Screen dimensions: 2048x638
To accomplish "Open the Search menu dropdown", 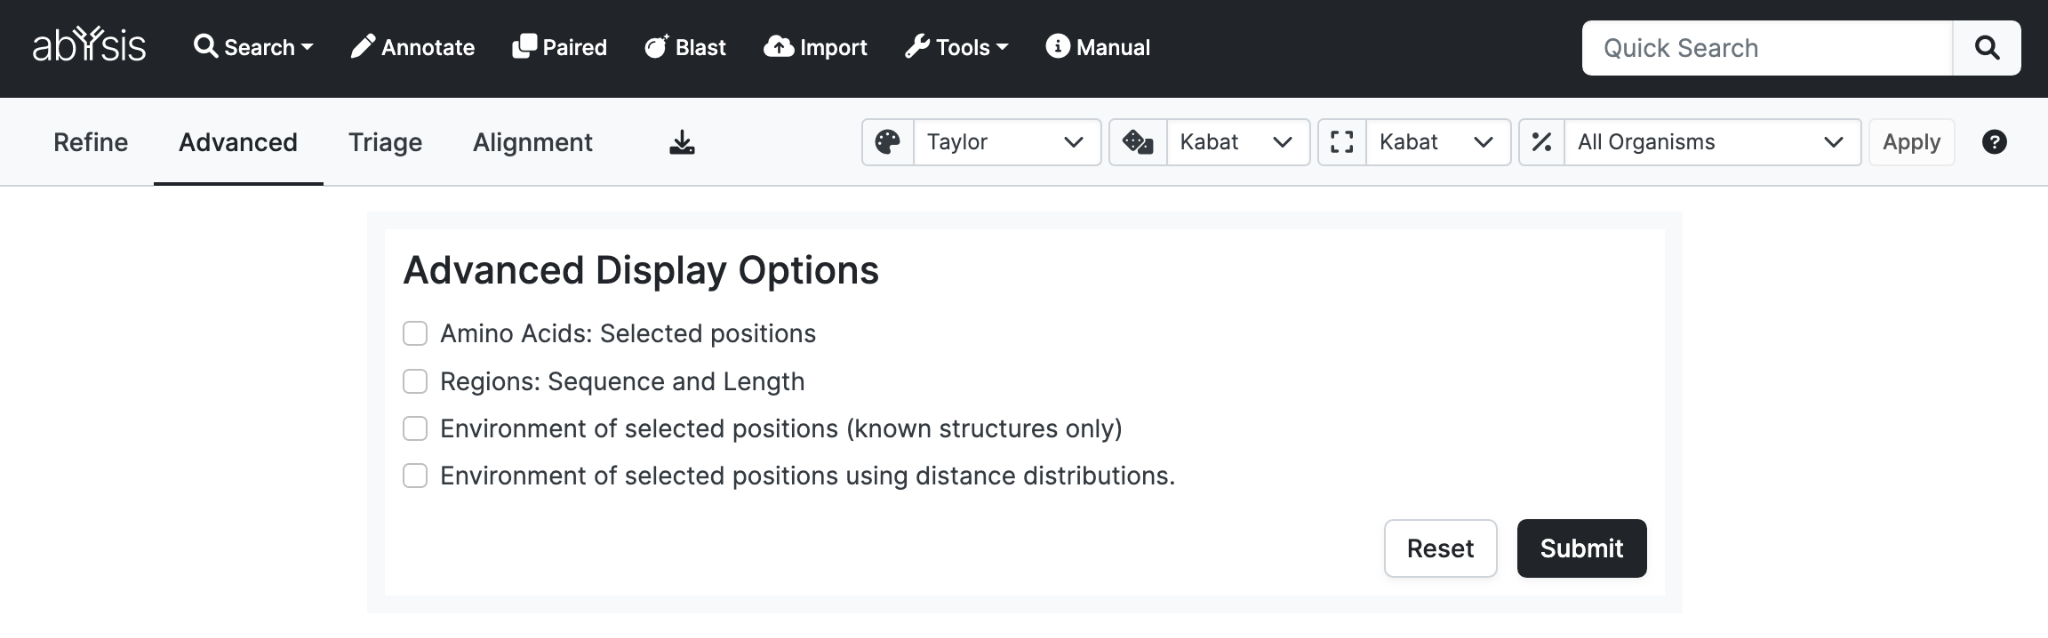I will [254, 47].
